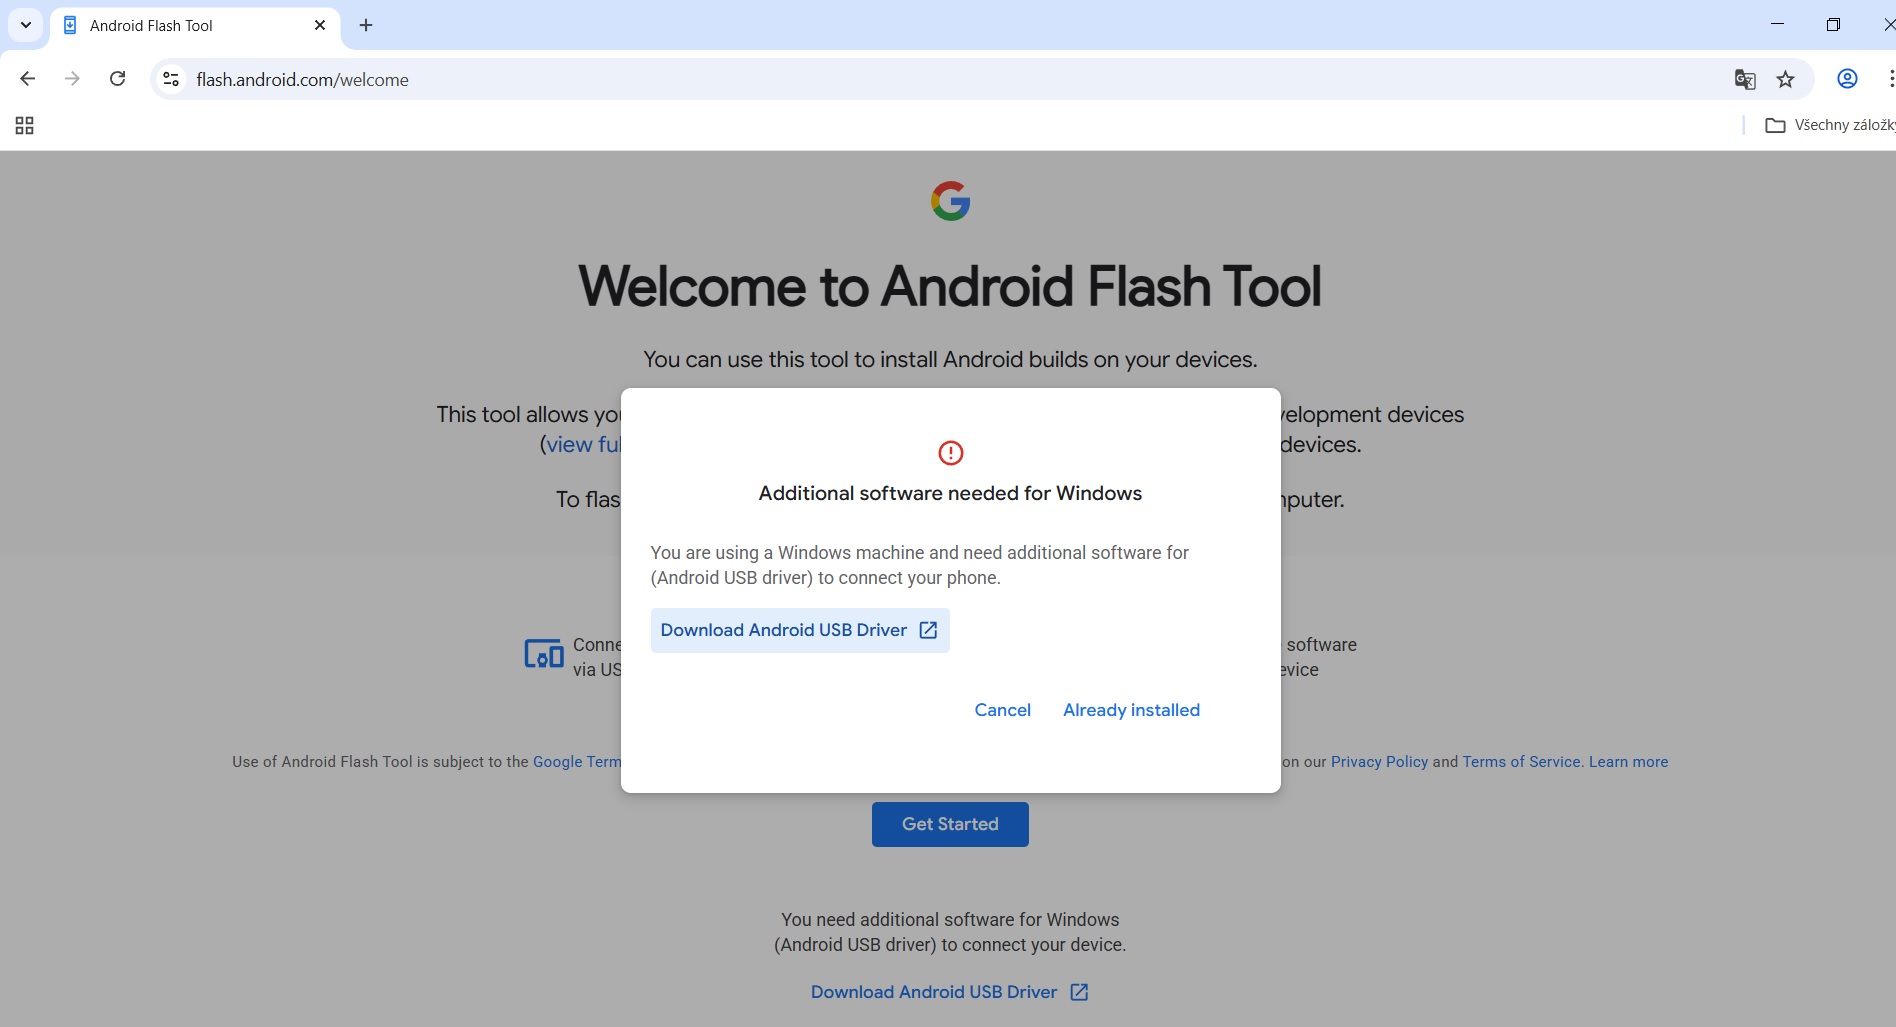Viewport: 1896px width, 1027px height.
Task: Restore down the browser window
Action: click(1833, 24)
